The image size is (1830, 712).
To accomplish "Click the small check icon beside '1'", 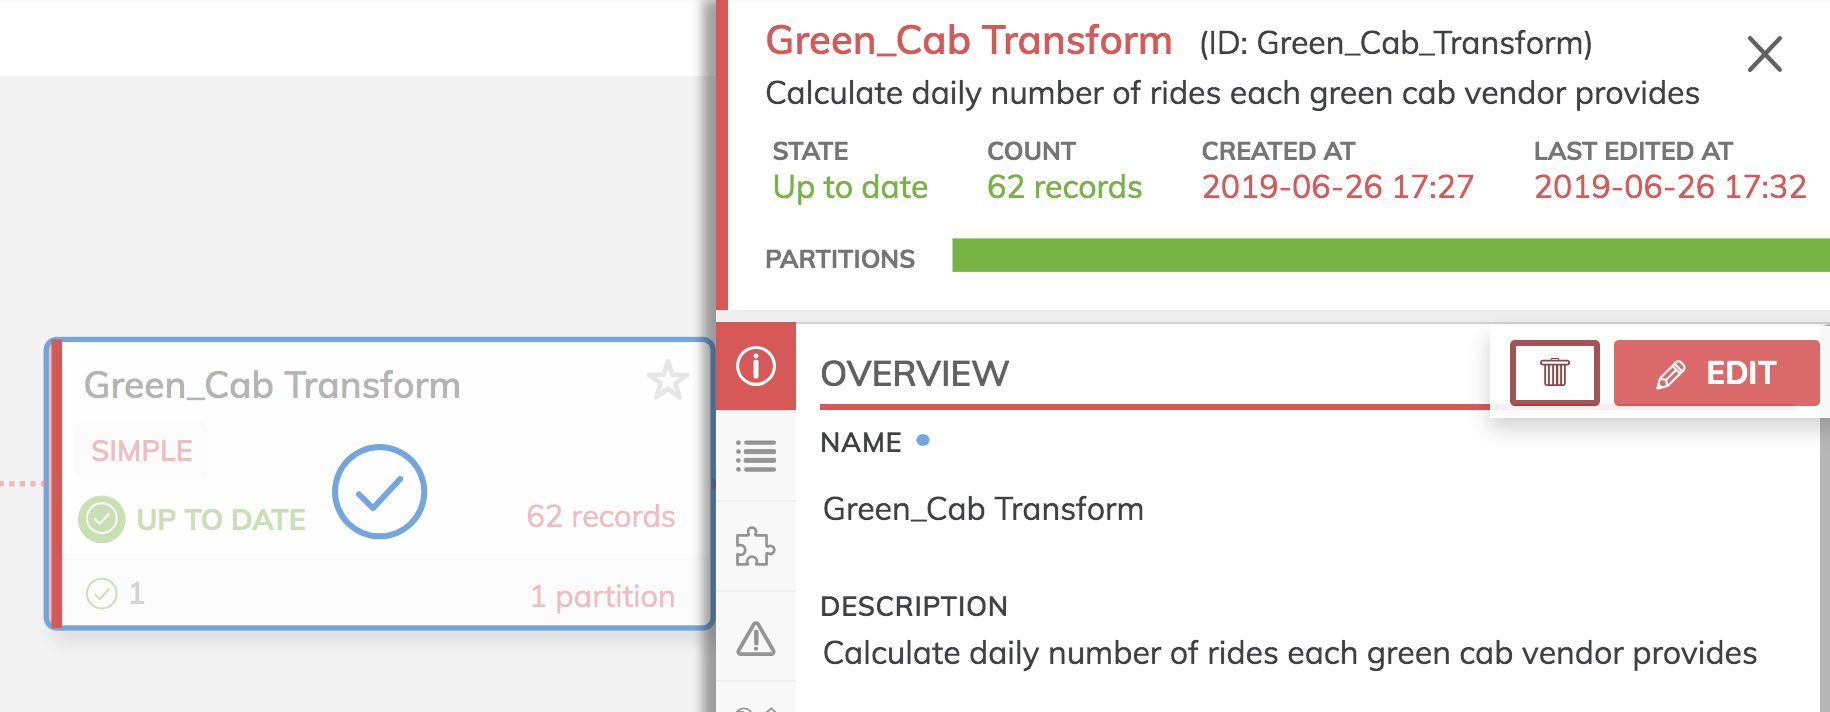I will pyautogui.click(x=102, y=594).
